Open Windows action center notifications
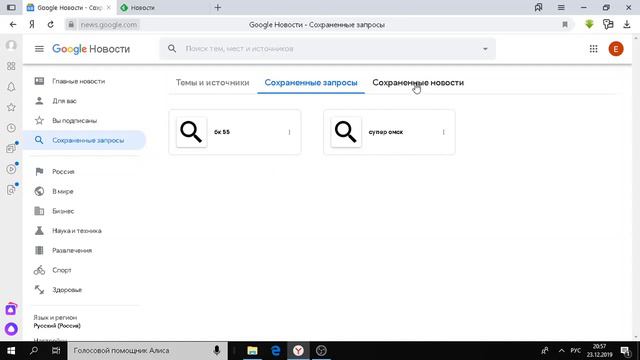The width and height of the screenshot is (640, 360). (626, 351)
